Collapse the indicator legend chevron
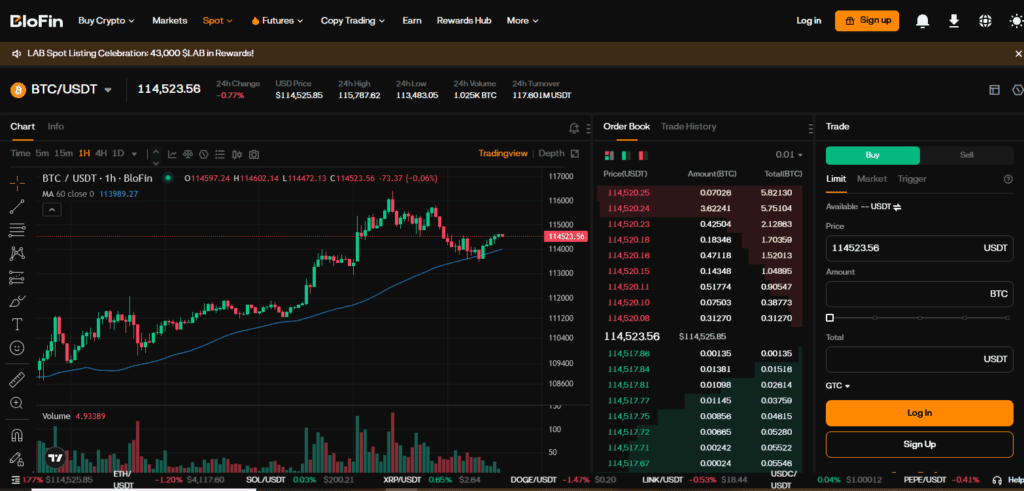1024x491 pixels. (x=52, y=210)
